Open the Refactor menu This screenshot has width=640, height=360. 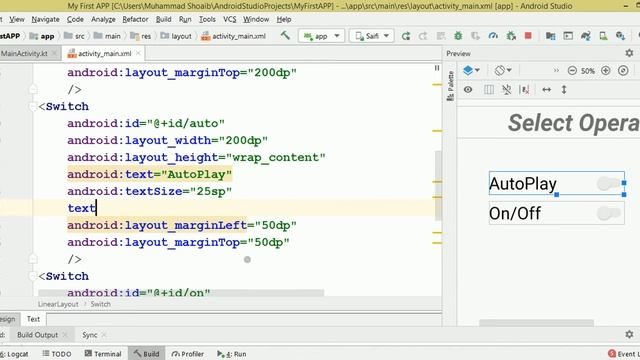click(135, 19)
